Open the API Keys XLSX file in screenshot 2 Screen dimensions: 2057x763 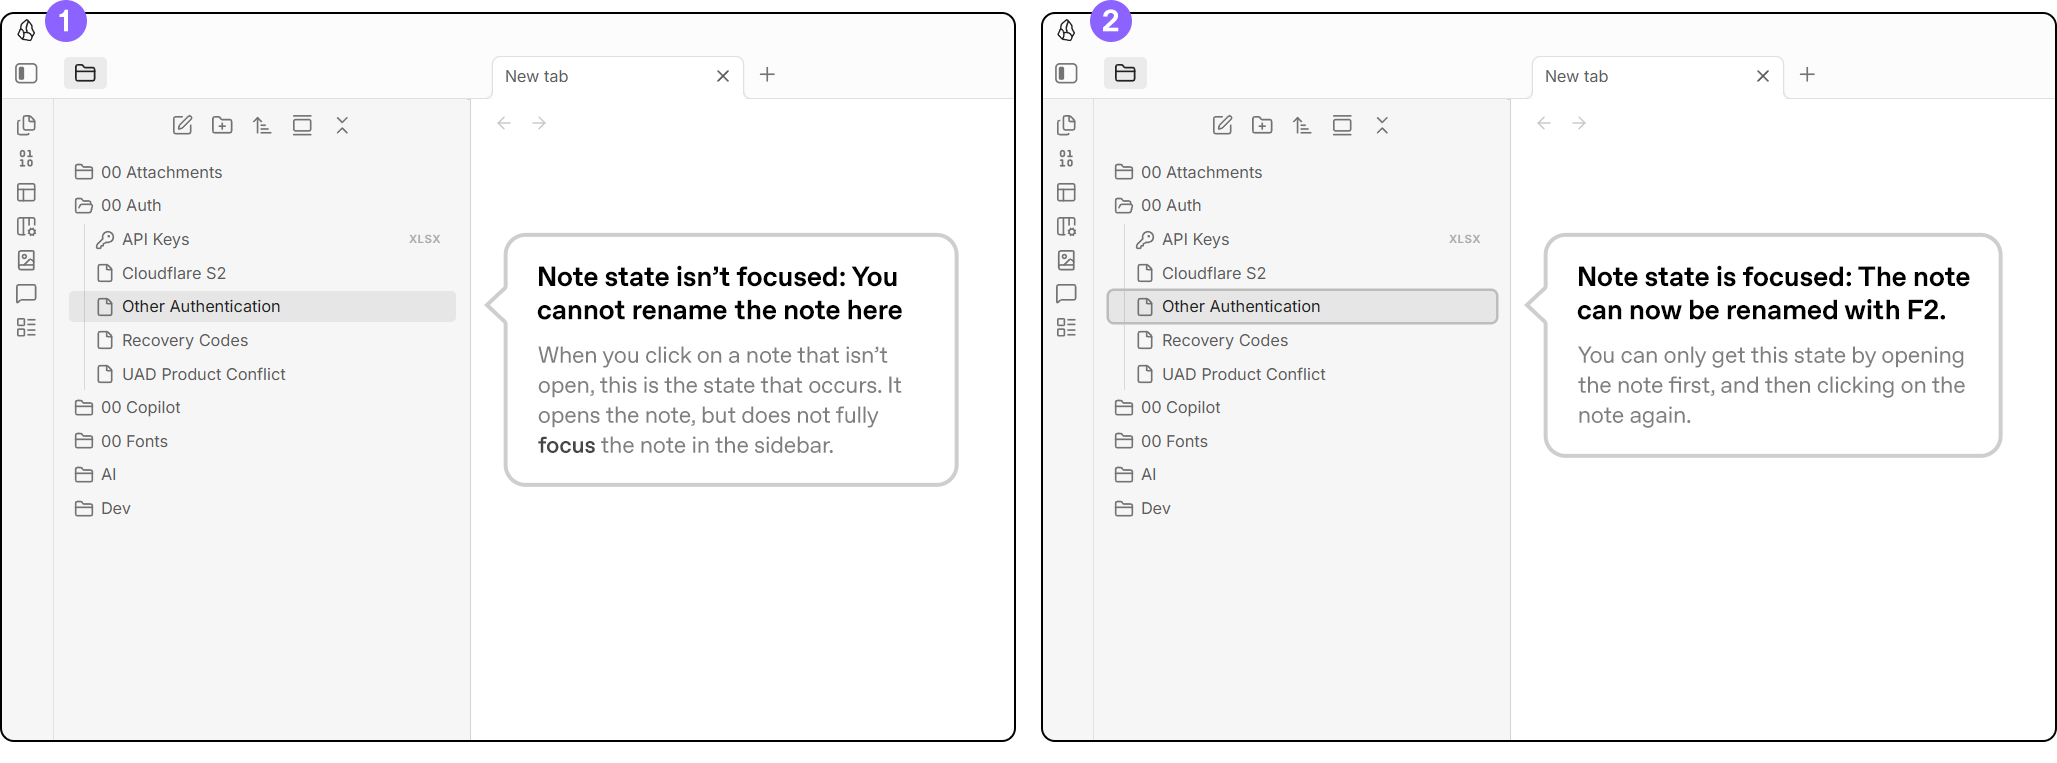pyautogui.click(x=1195, y=239)
